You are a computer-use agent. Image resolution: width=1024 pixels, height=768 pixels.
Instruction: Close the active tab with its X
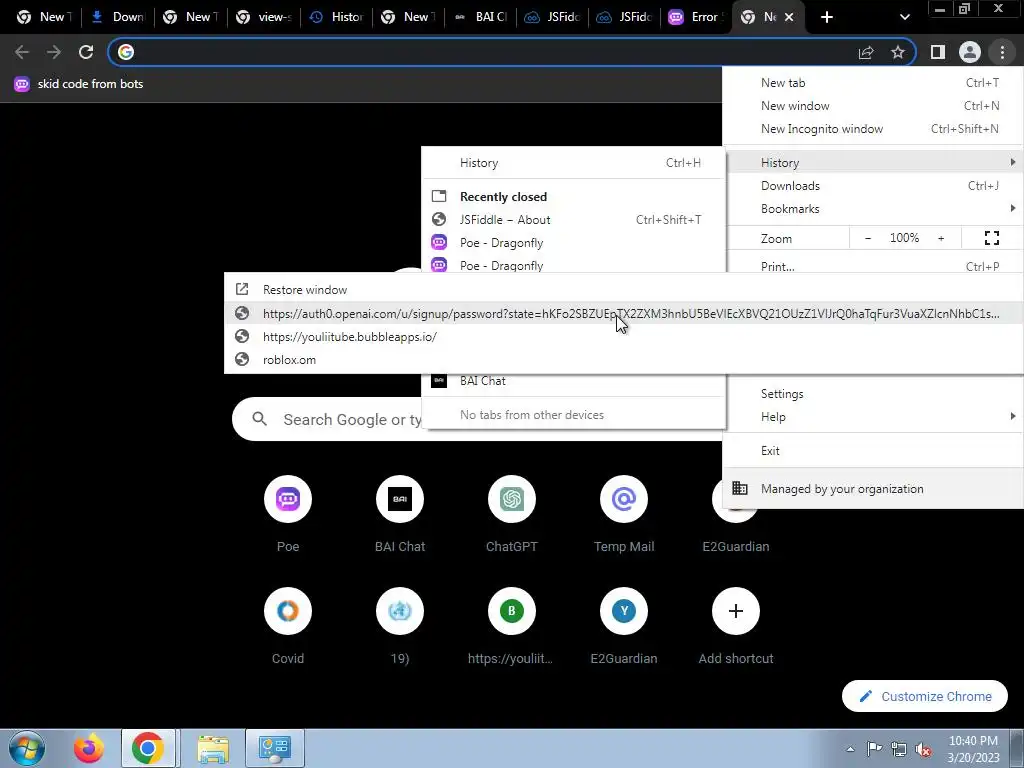click(789, 17)
